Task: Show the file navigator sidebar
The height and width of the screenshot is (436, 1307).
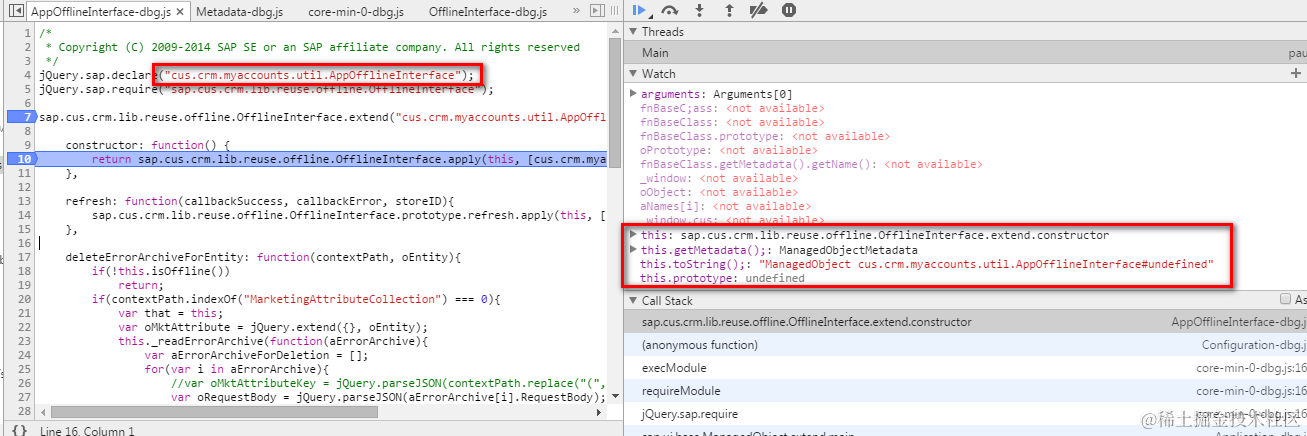Action: click(14, 11)
